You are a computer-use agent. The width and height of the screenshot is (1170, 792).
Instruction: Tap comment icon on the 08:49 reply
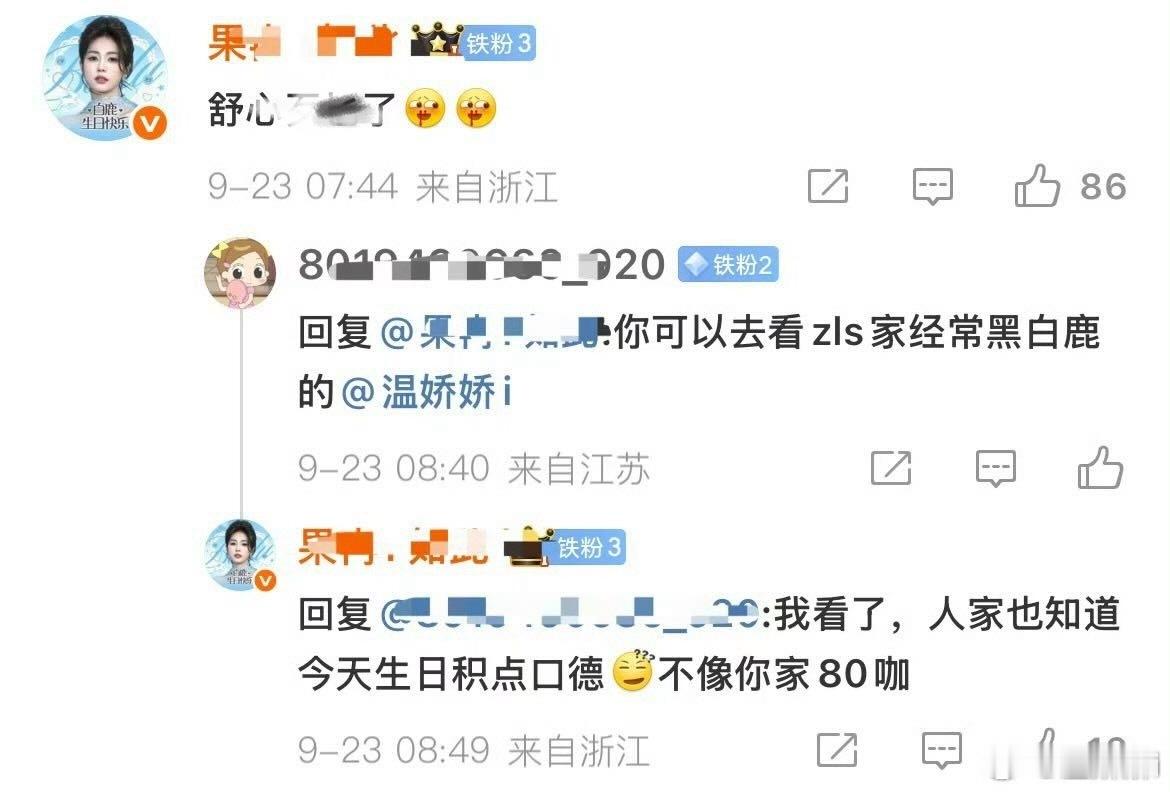(x=942, y=750)
